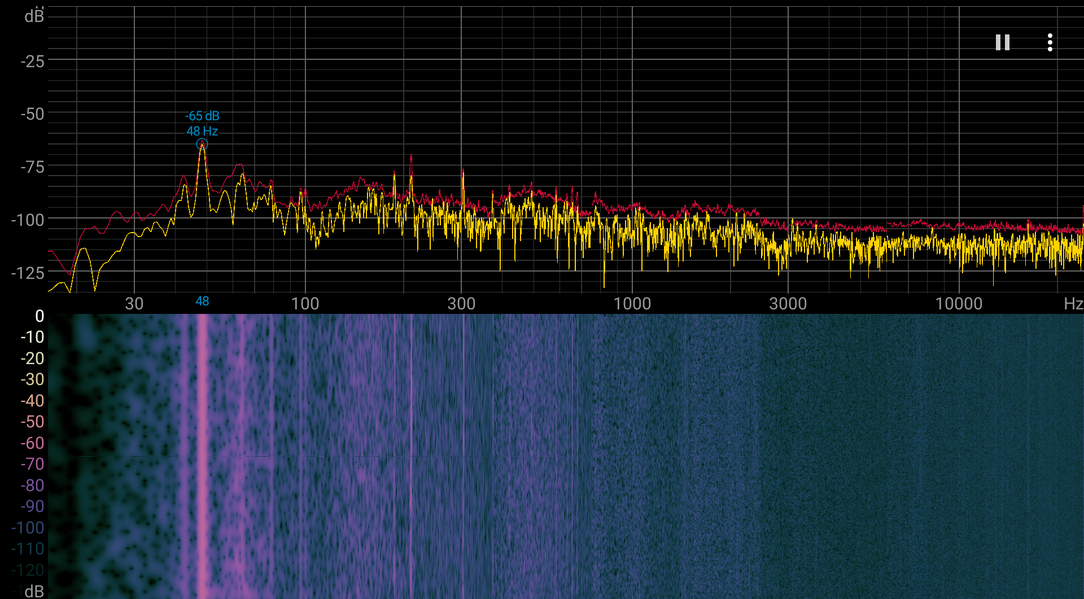
Task: Click the '0' spectrogram color scale label
Action: click(x=39, y=316)
